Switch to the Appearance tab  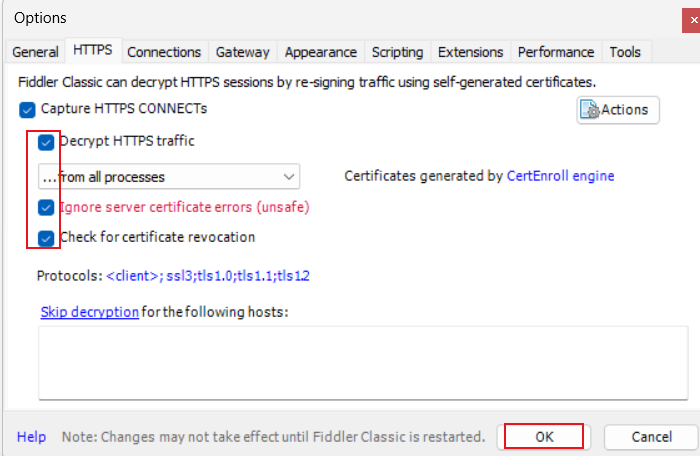[321, 52]
